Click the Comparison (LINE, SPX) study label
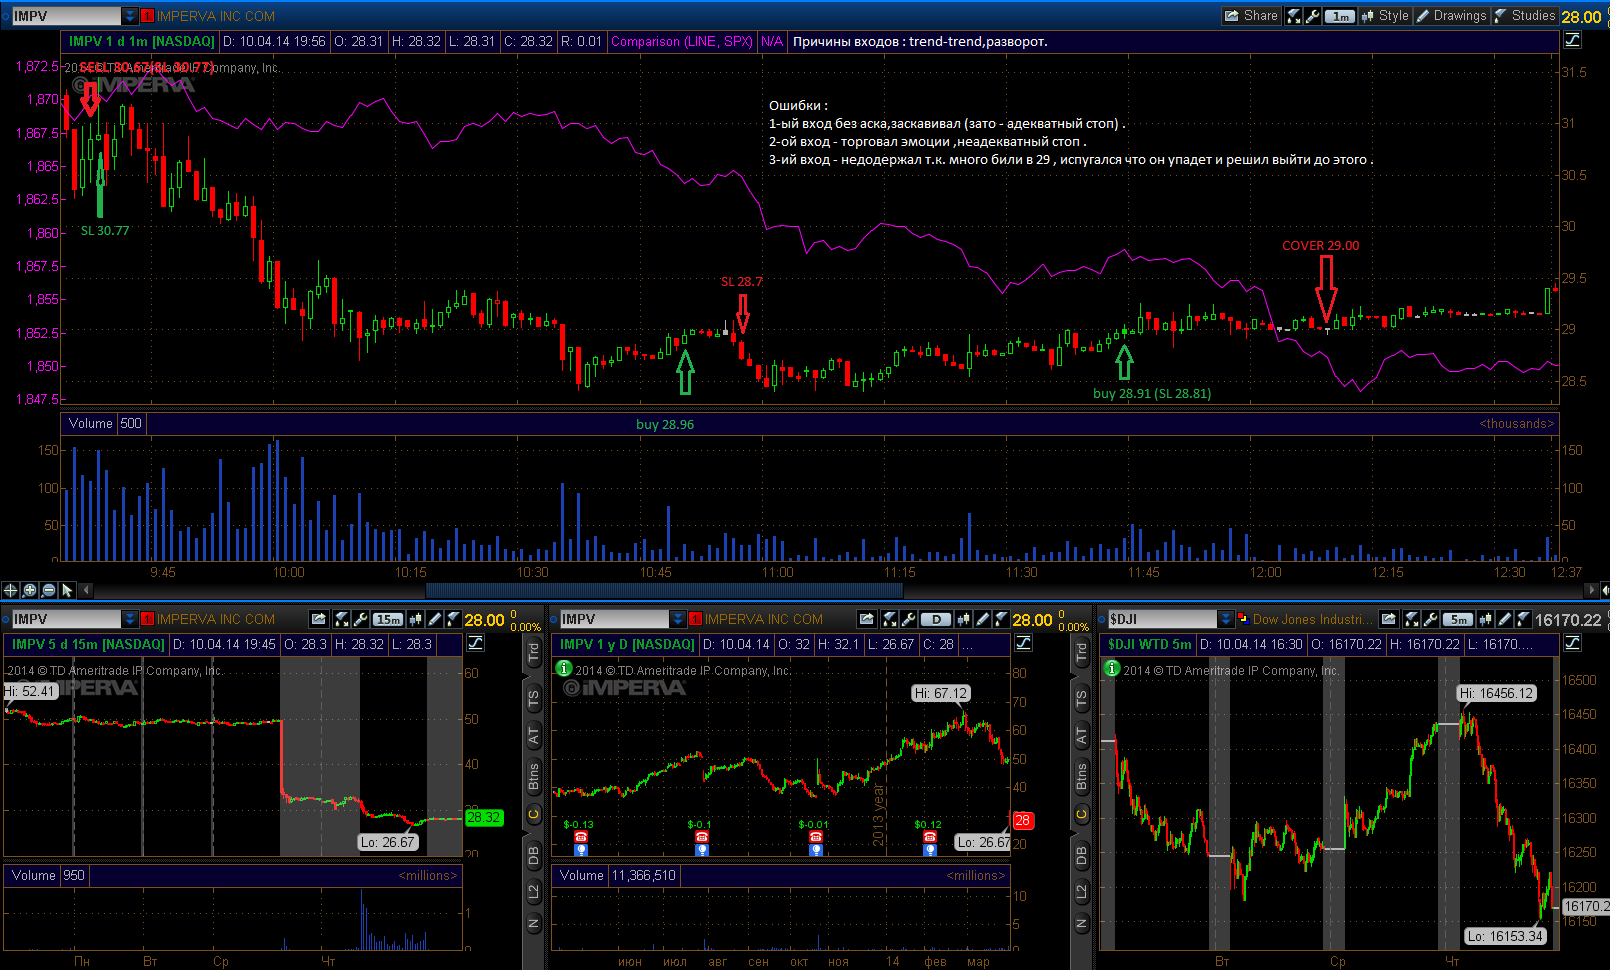 pyautogui.click(x=681, y=41)
